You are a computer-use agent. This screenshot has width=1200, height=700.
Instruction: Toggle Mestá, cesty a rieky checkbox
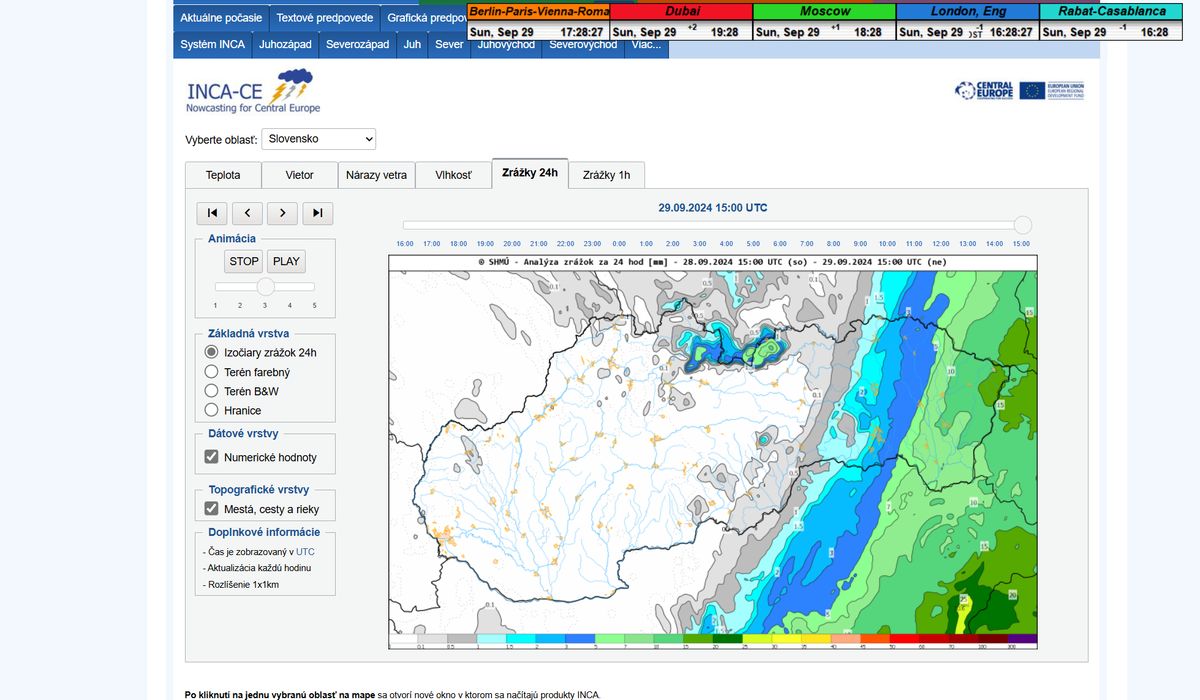[x=211, y=509]
